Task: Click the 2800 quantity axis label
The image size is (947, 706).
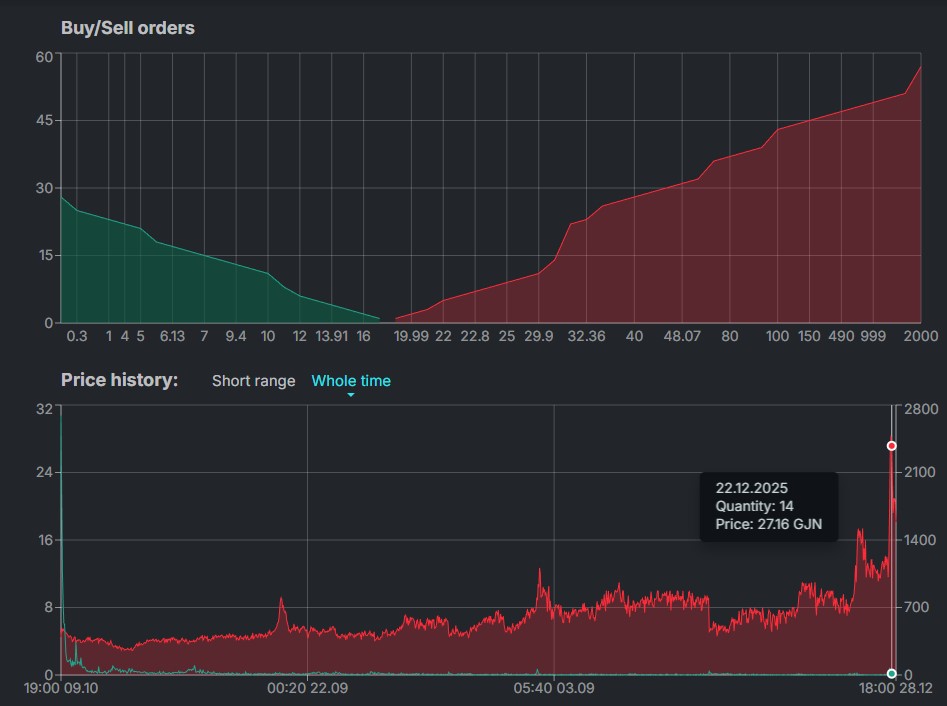Action: [921, 409]
